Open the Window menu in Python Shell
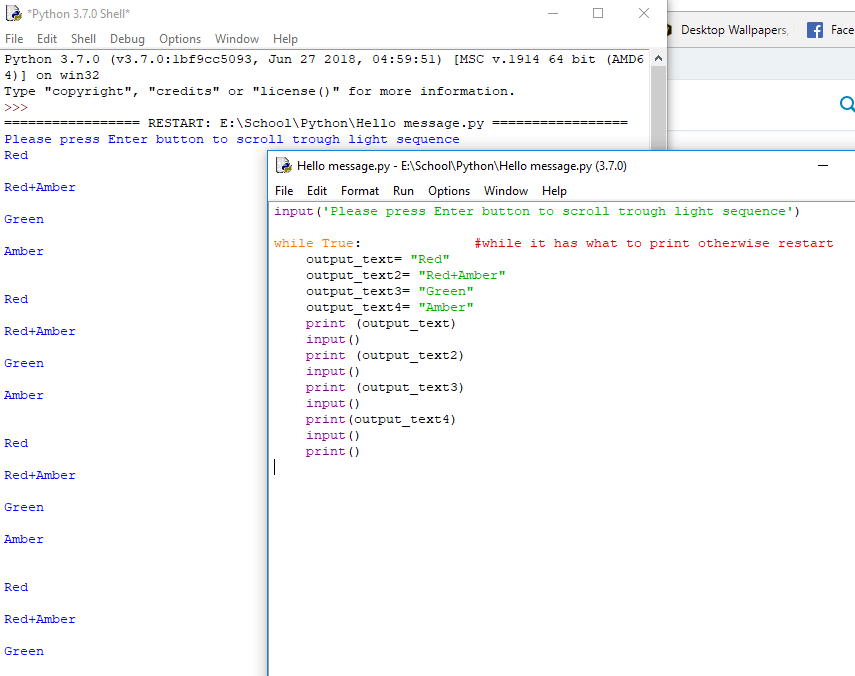Image resolution: width=855 pixels, height=676 pixels. 236,39
